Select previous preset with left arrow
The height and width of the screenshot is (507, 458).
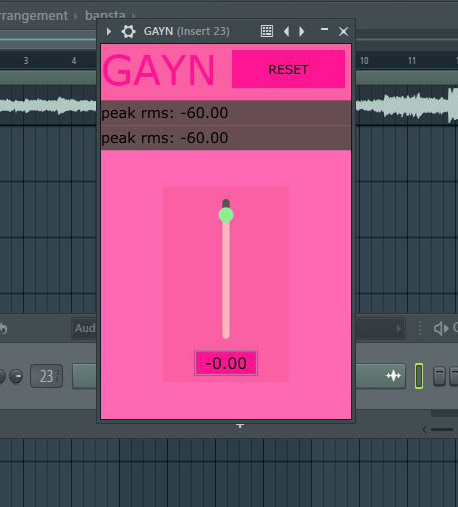(x=286, y=32)
